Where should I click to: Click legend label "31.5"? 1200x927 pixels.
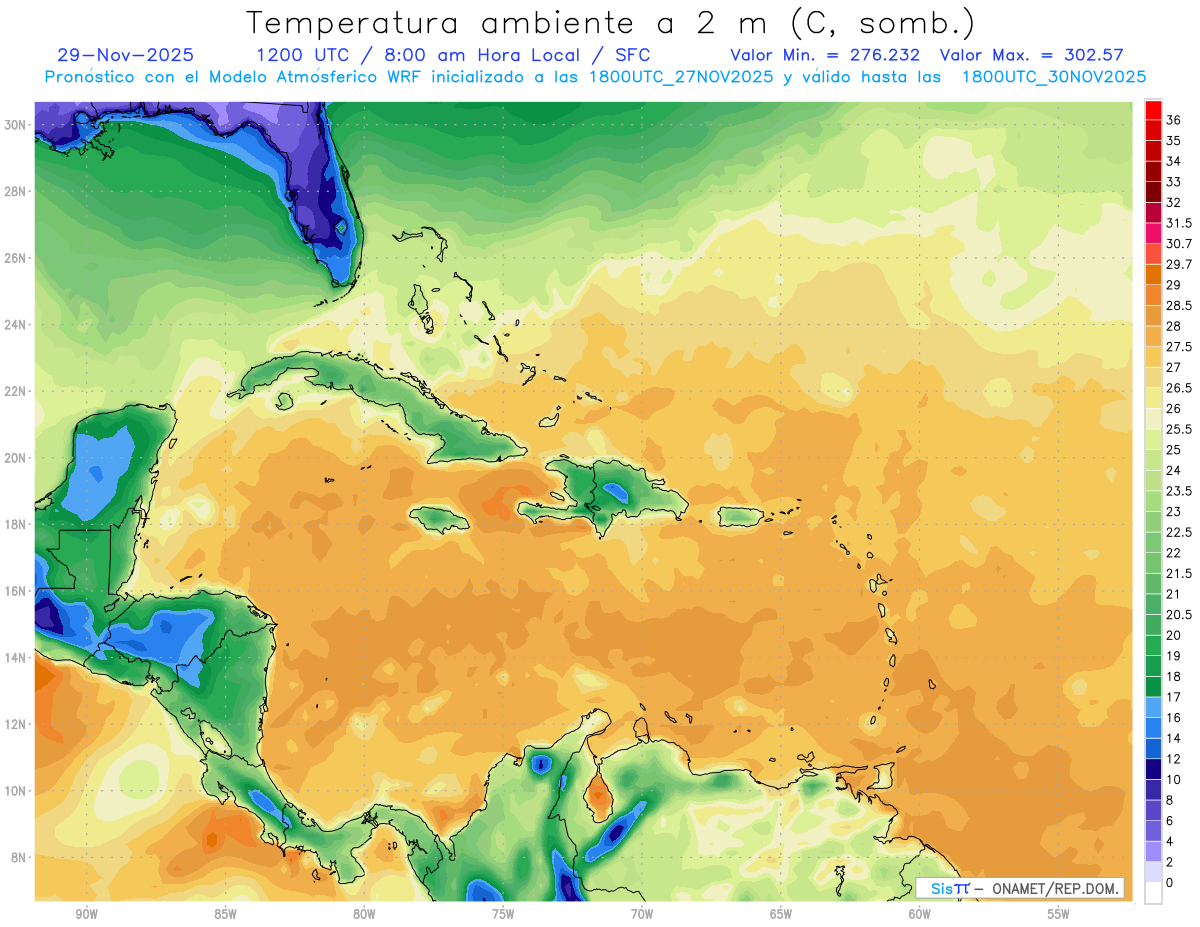[1179, 223]
